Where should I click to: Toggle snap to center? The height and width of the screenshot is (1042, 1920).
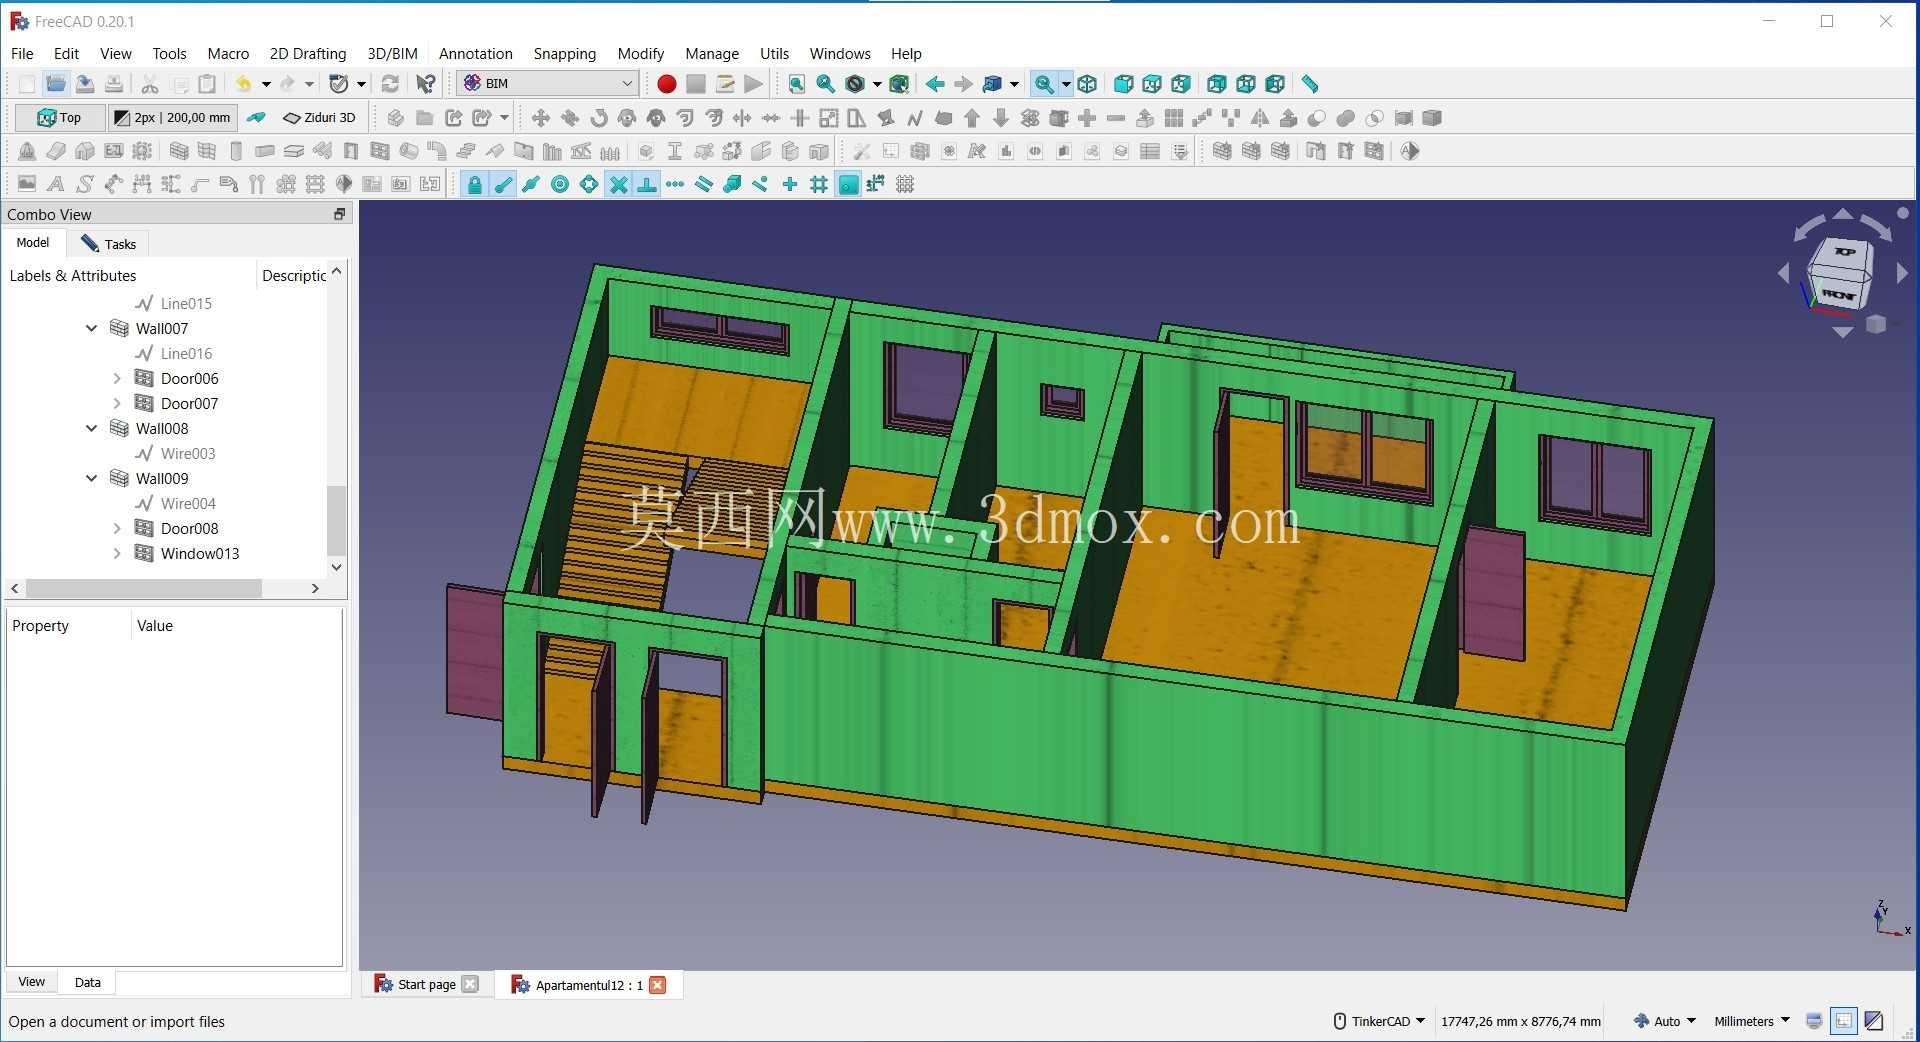(560, 184)
